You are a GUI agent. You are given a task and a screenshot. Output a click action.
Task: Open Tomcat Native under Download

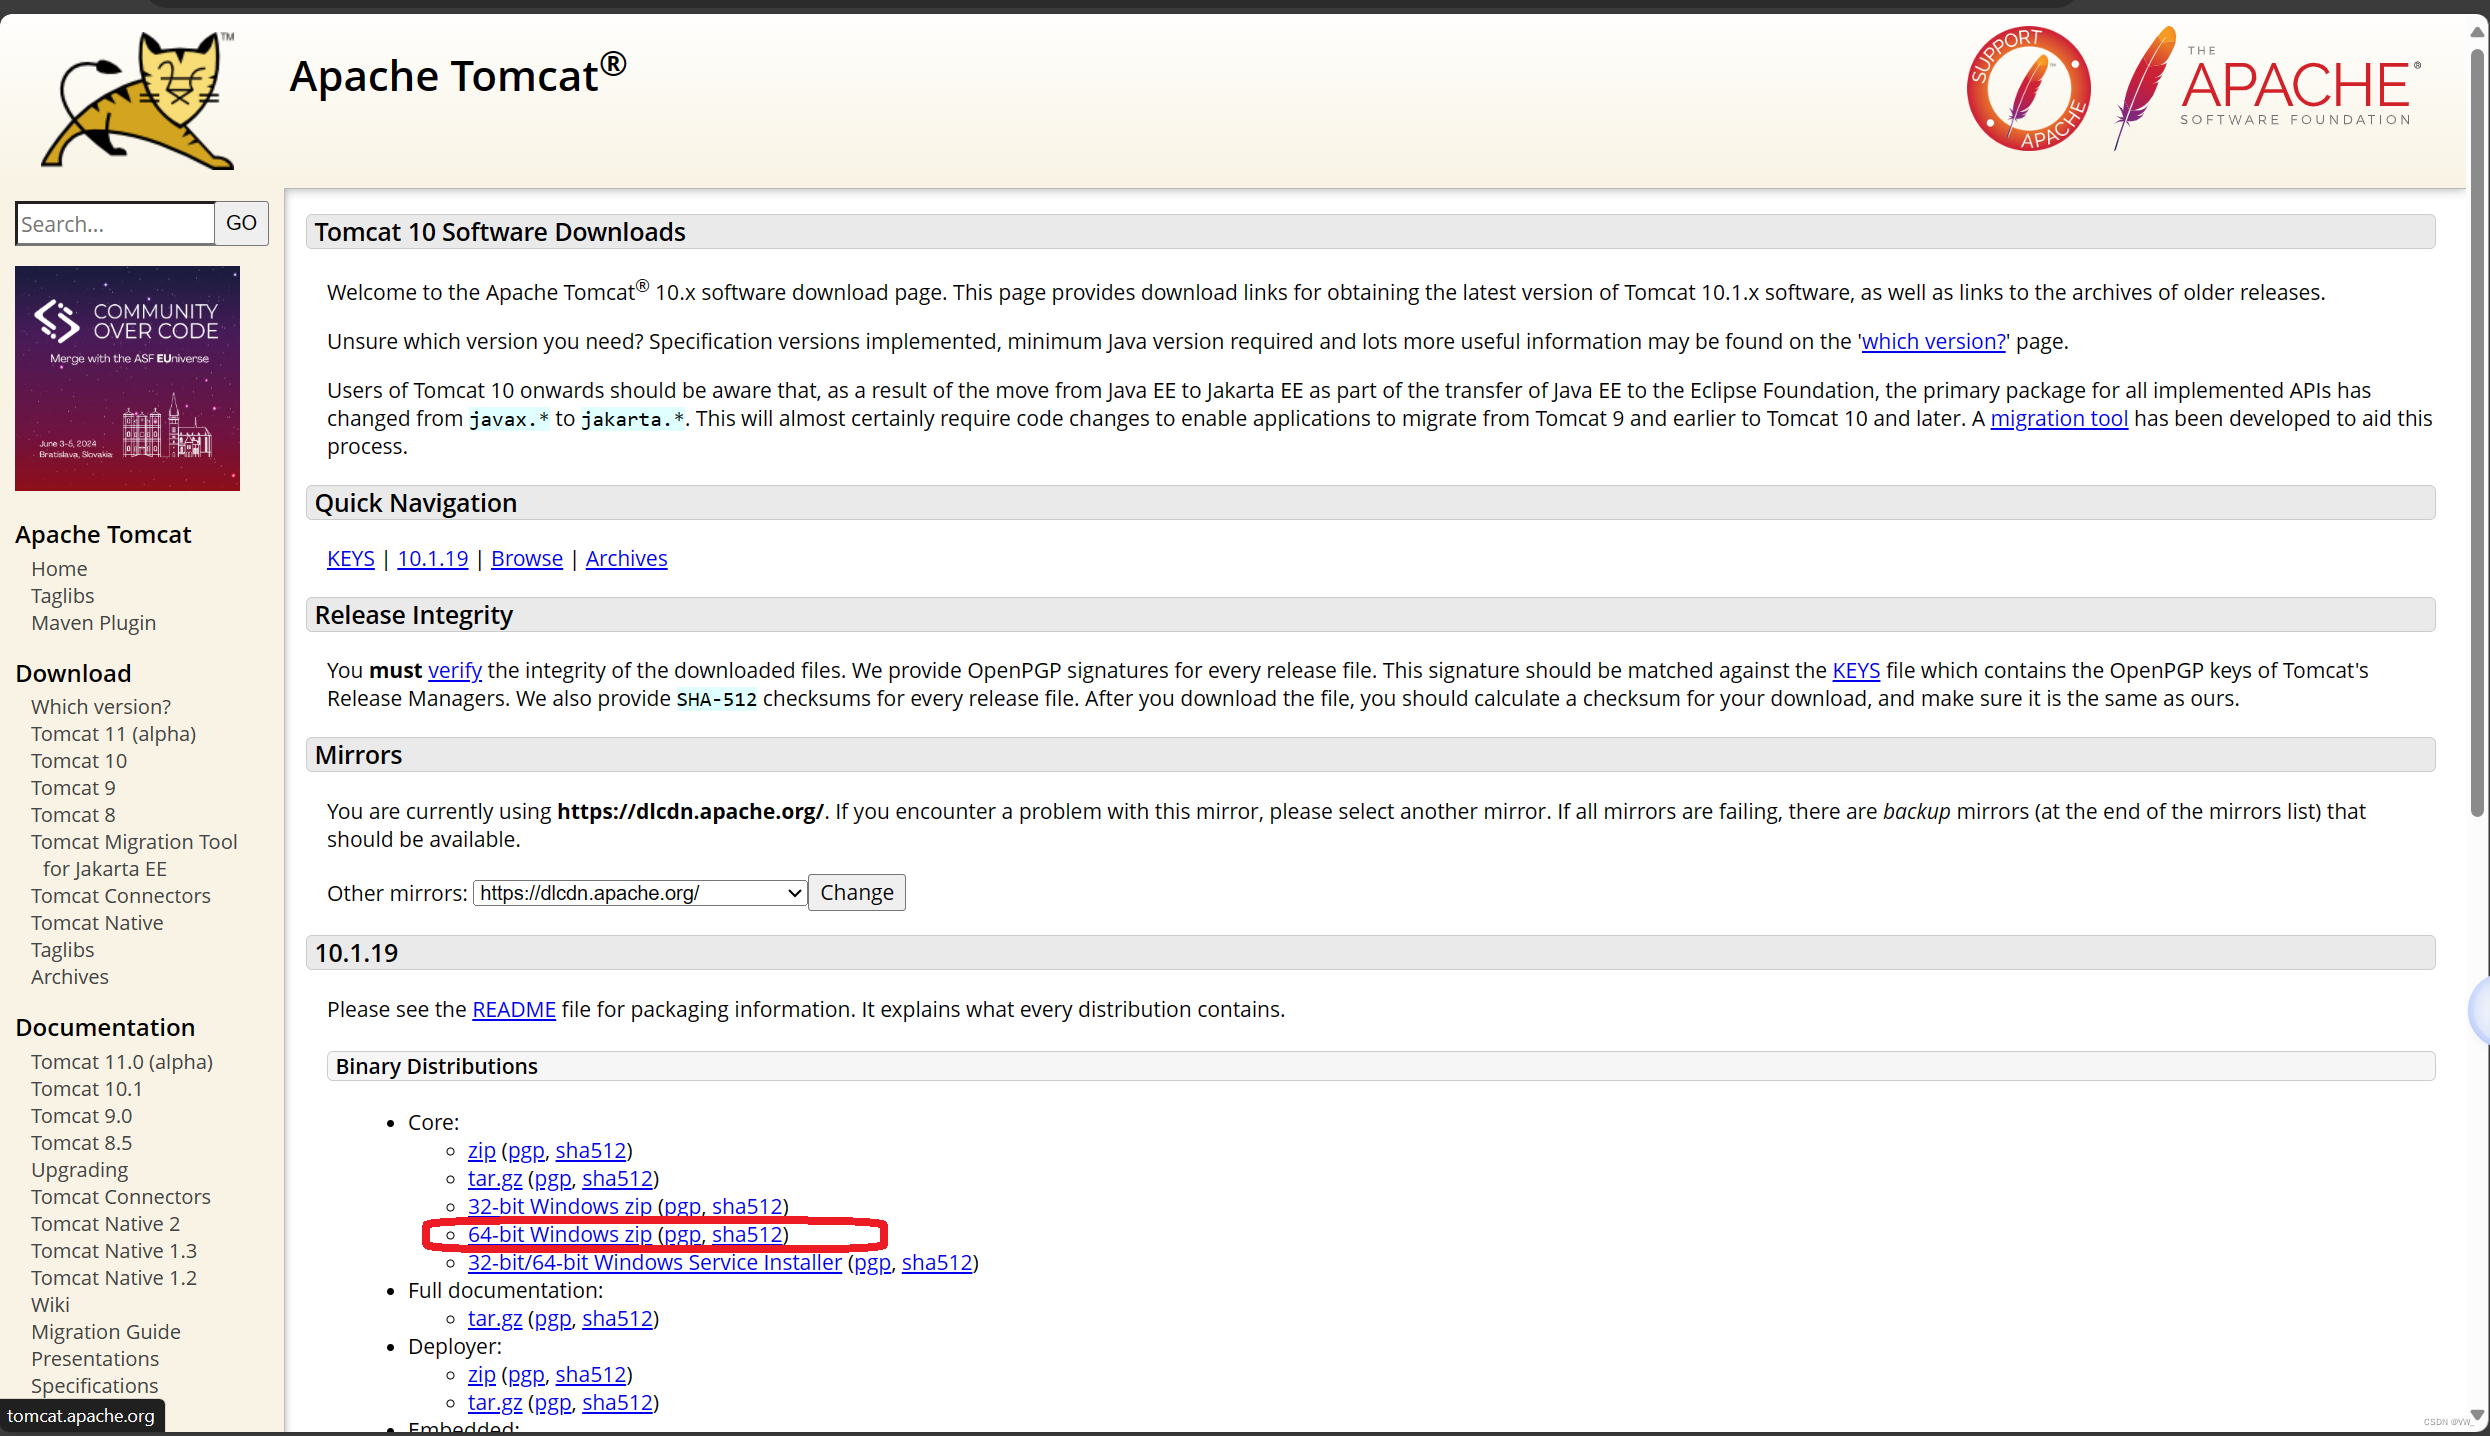[97, 923]
